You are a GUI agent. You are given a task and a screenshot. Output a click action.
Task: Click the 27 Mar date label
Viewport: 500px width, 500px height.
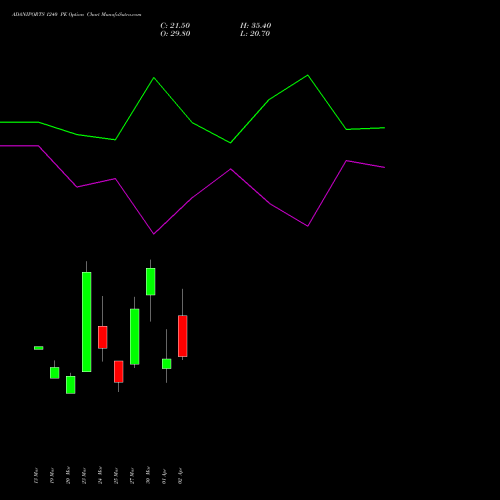pyautogui.click(x=132, y=476)
